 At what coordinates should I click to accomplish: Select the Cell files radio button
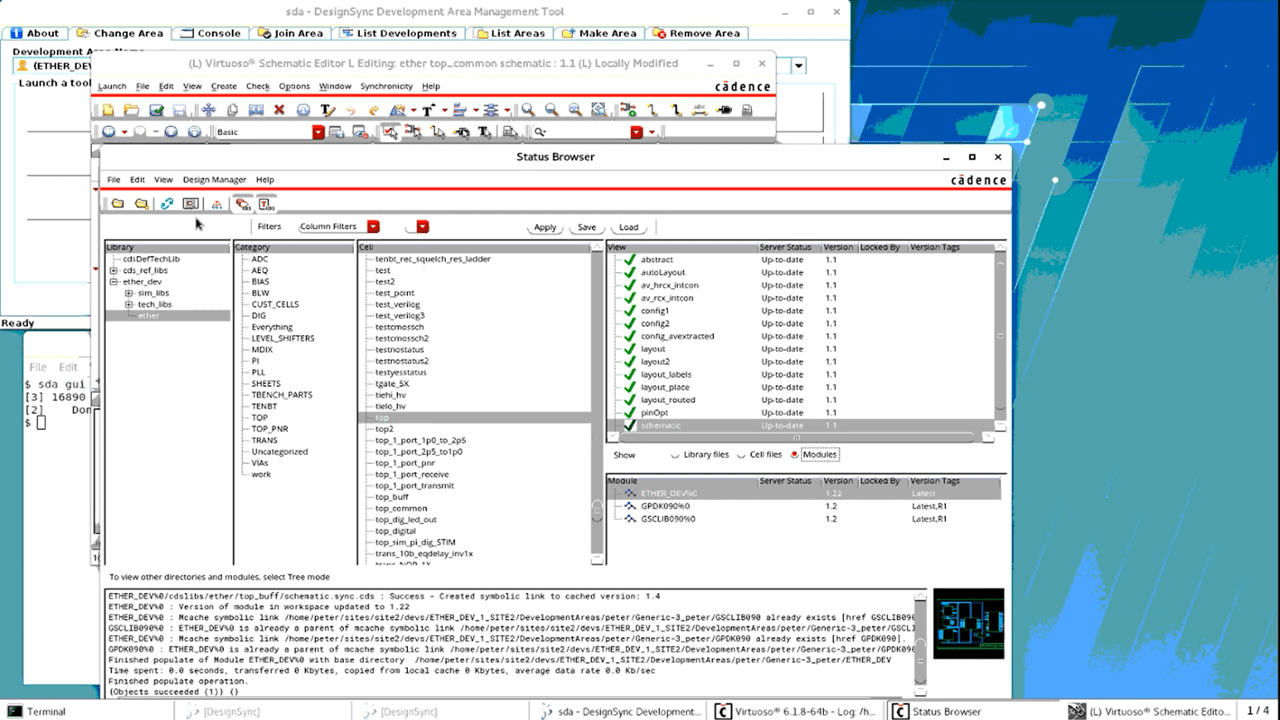[741, 455]
